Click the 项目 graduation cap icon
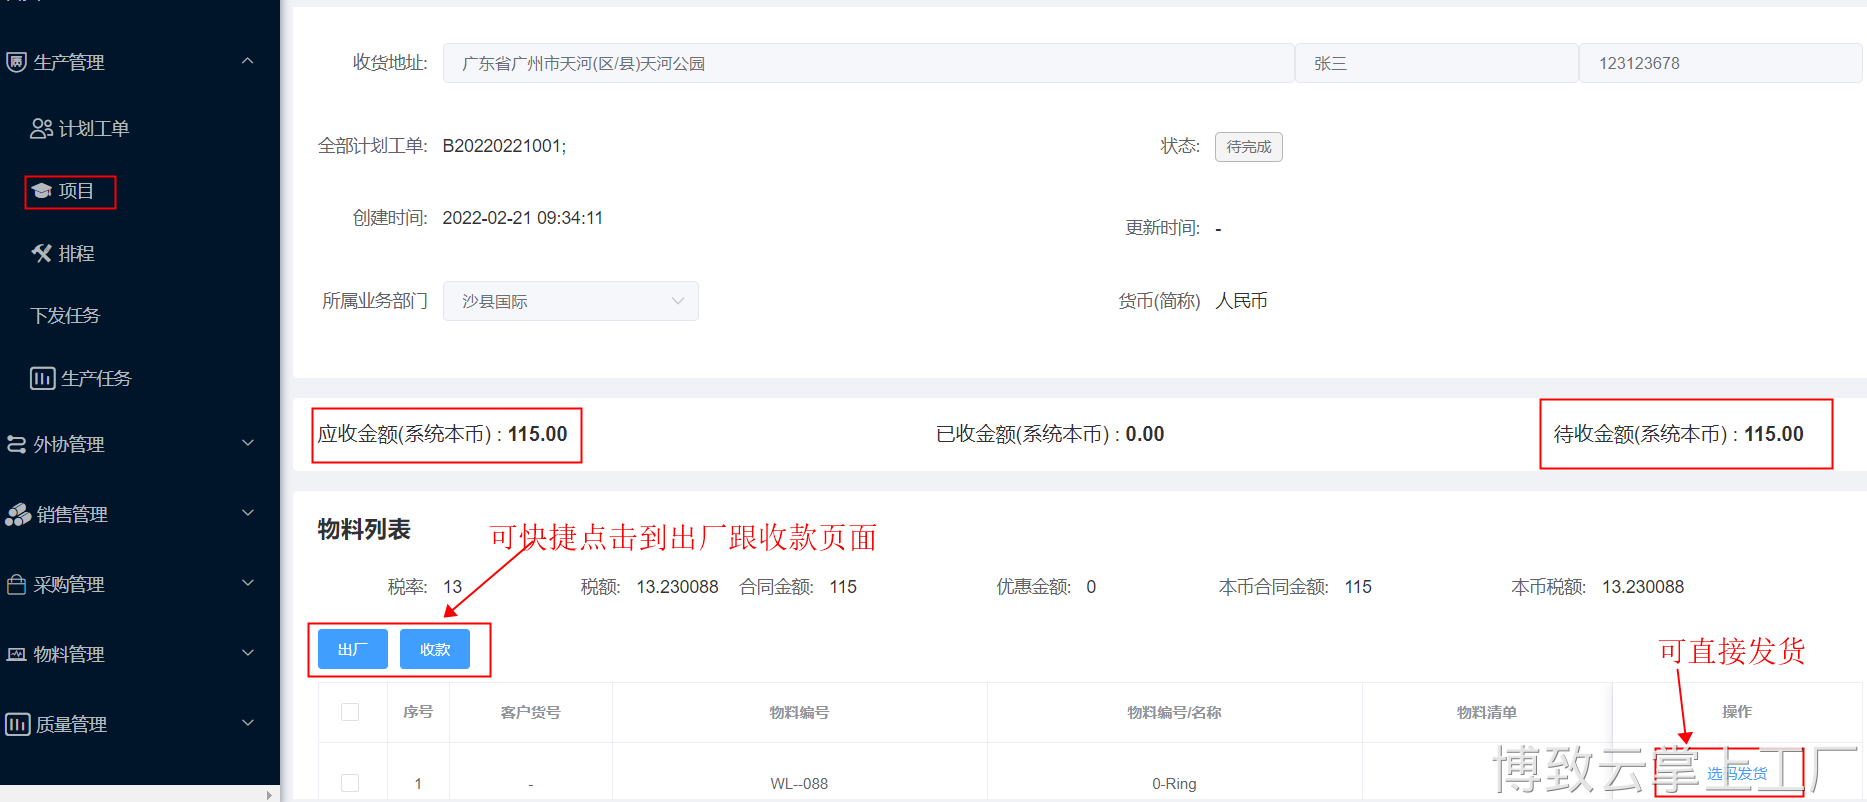This screenshot has height=802, width=1867. (x=41, y=191)
